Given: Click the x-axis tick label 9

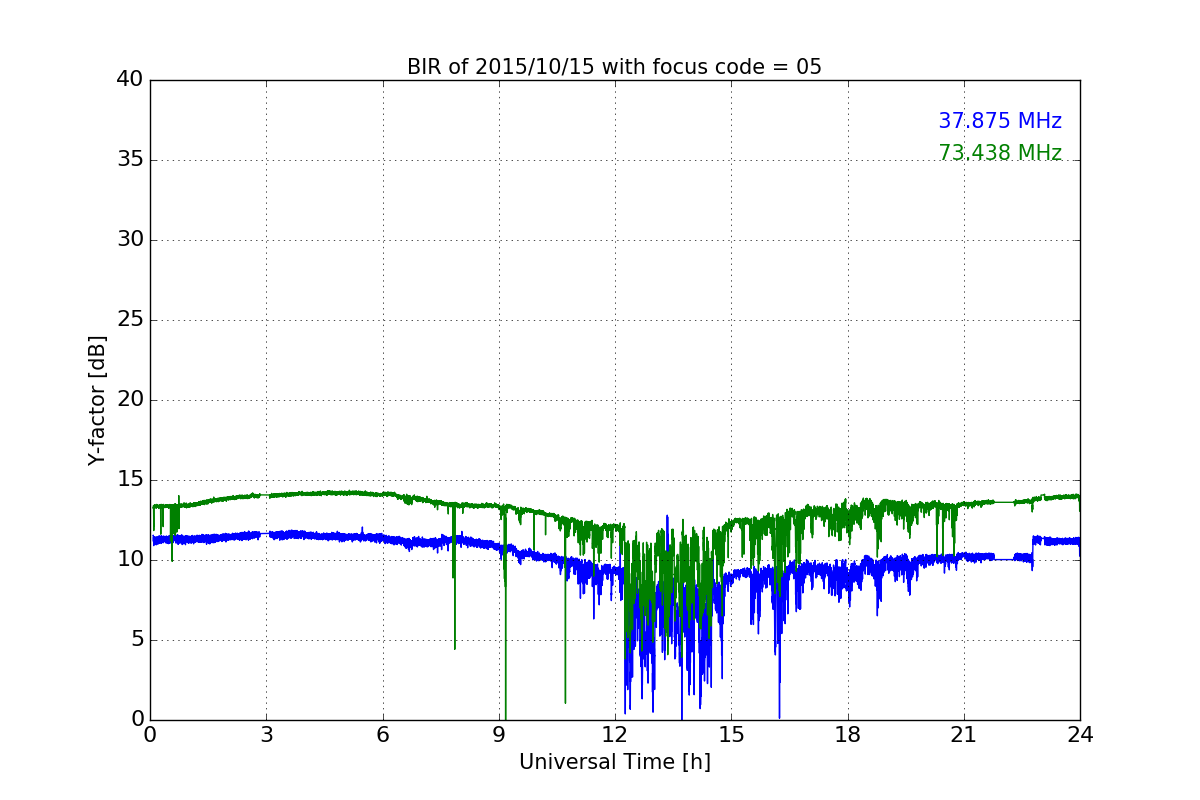Looking at the screenshot, I should 499,735.
